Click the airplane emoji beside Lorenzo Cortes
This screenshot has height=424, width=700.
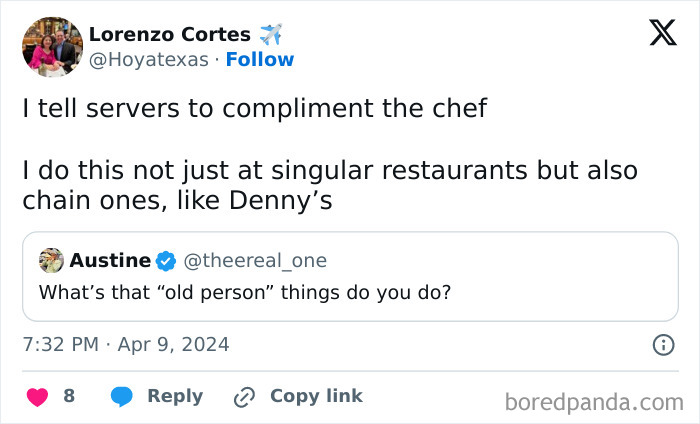click(271, 34)
